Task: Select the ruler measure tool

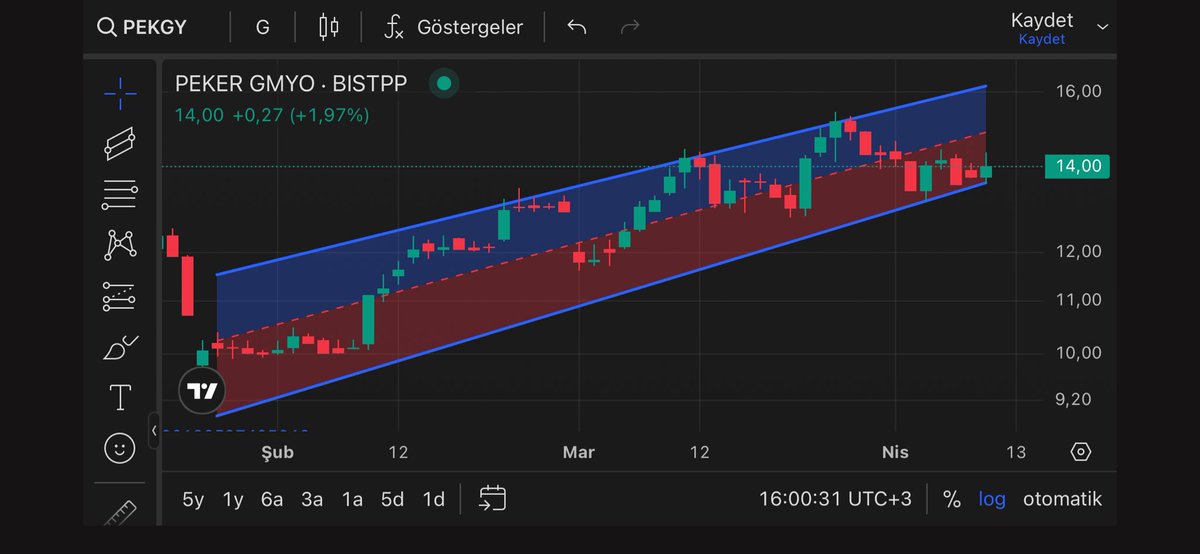Action: click(x=120, y=513)
